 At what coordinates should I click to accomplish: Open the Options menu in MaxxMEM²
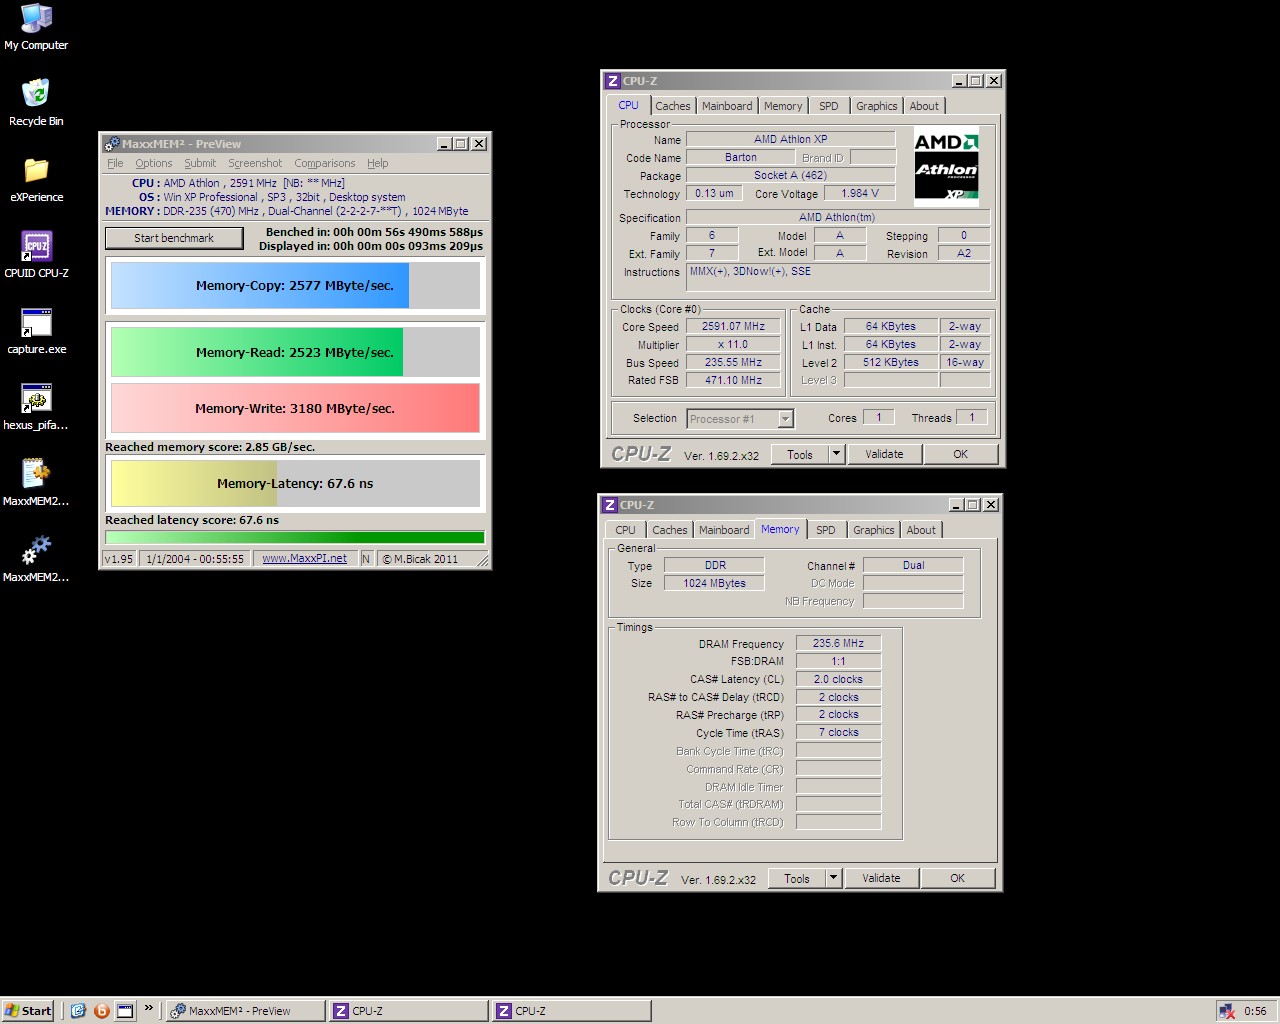coord(154,163)
